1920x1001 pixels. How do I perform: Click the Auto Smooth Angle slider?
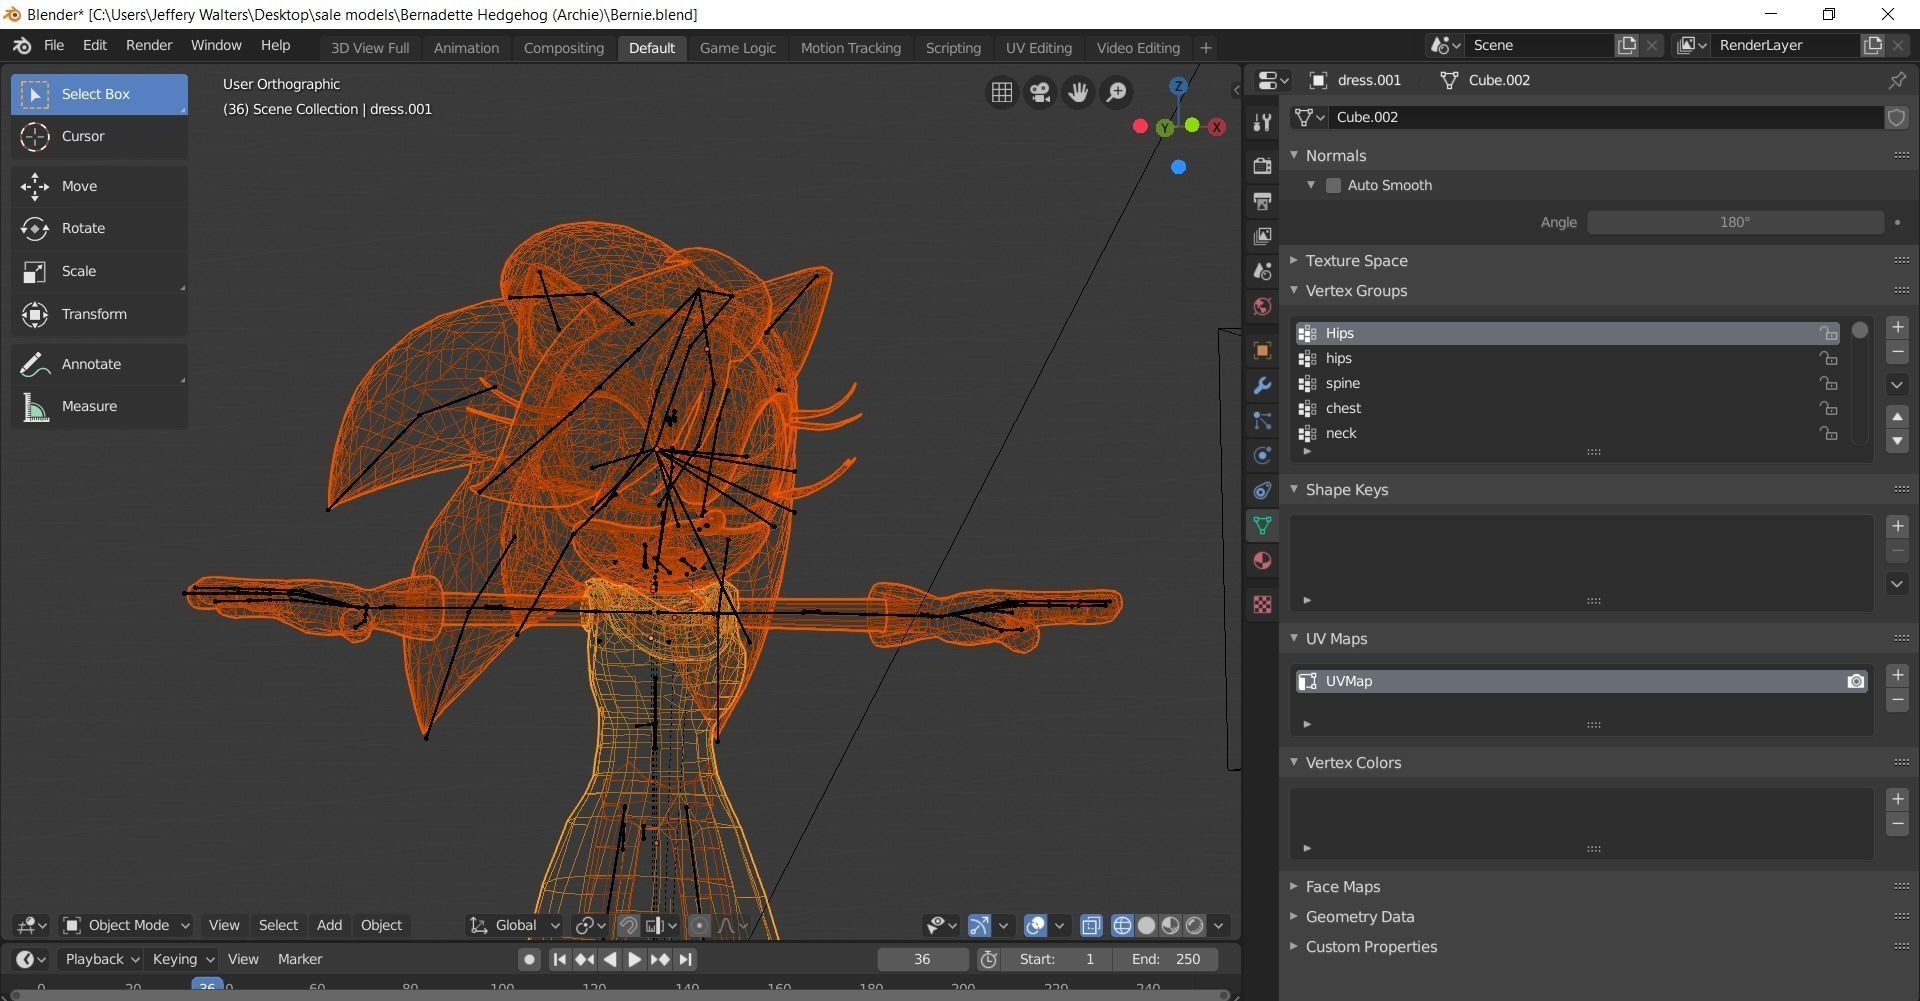[x=1735, y=222]
